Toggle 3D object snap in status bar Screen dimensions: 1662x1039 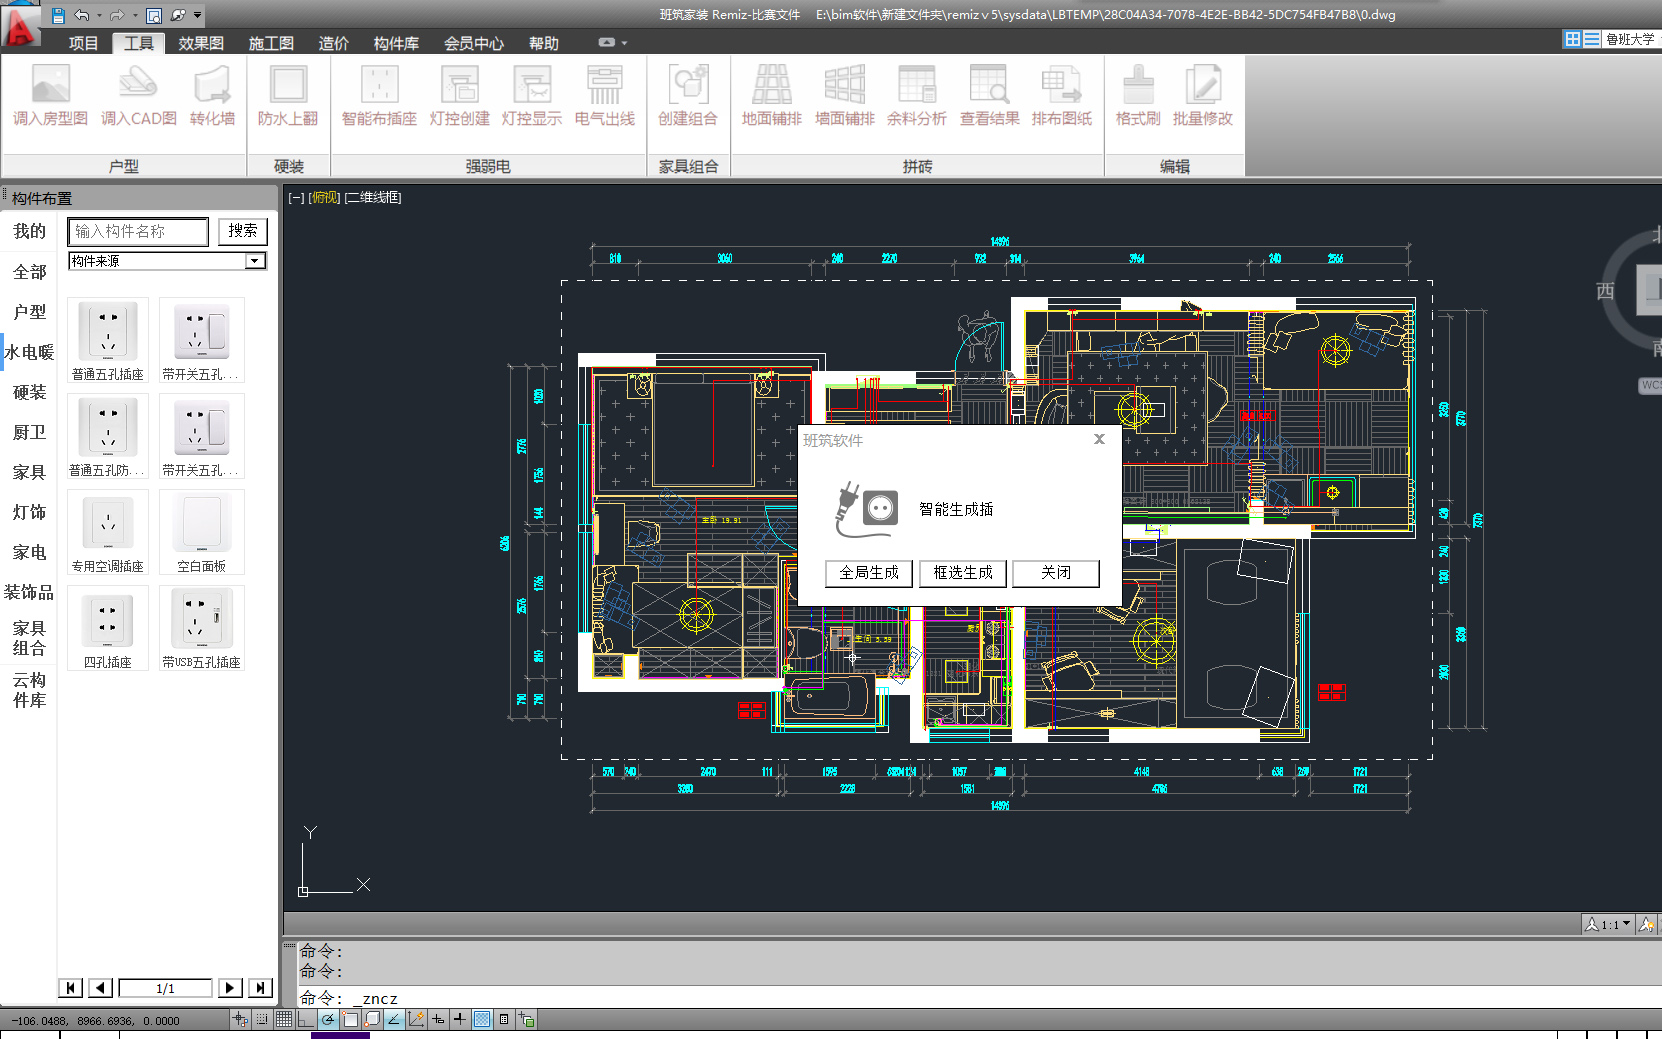click(372, 1019)
